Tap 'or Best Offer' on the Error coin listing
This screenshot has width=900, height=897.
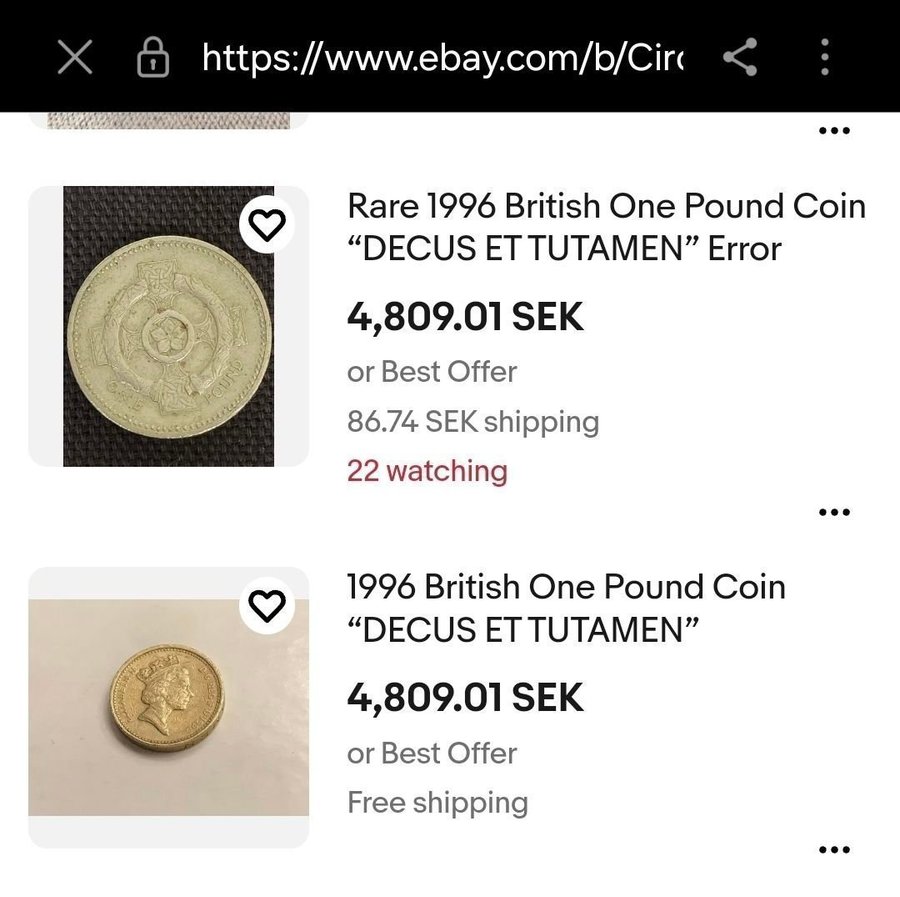[x=432, y=372]
